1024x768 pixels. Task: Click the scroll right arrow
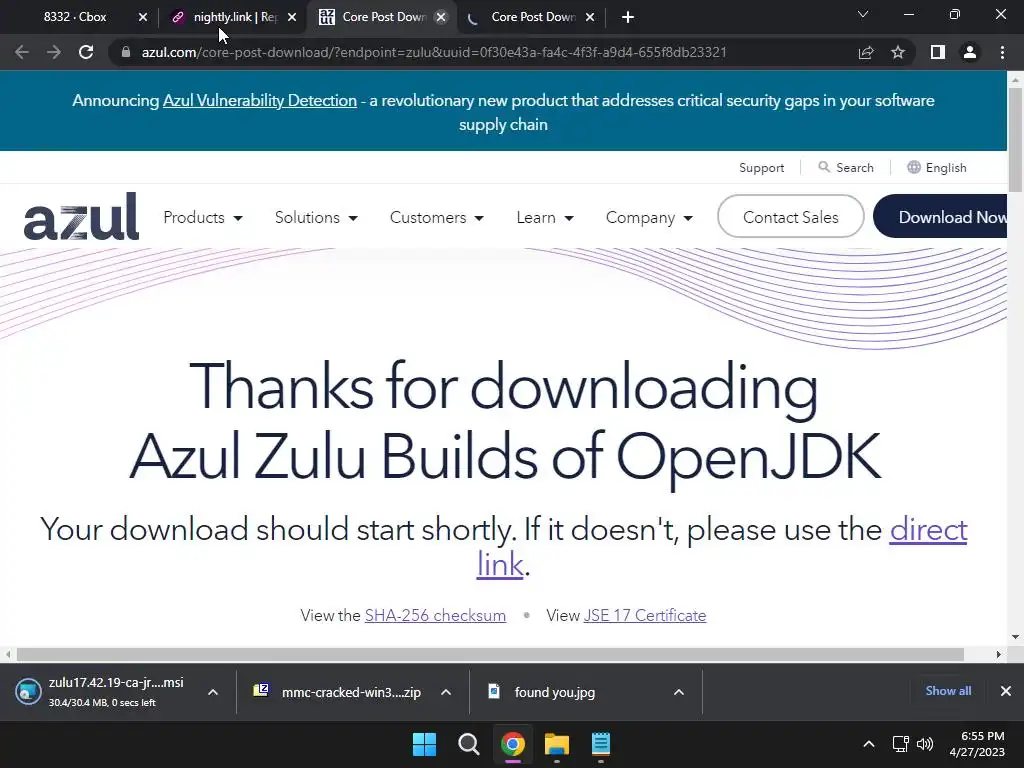[x=999, y=654]
